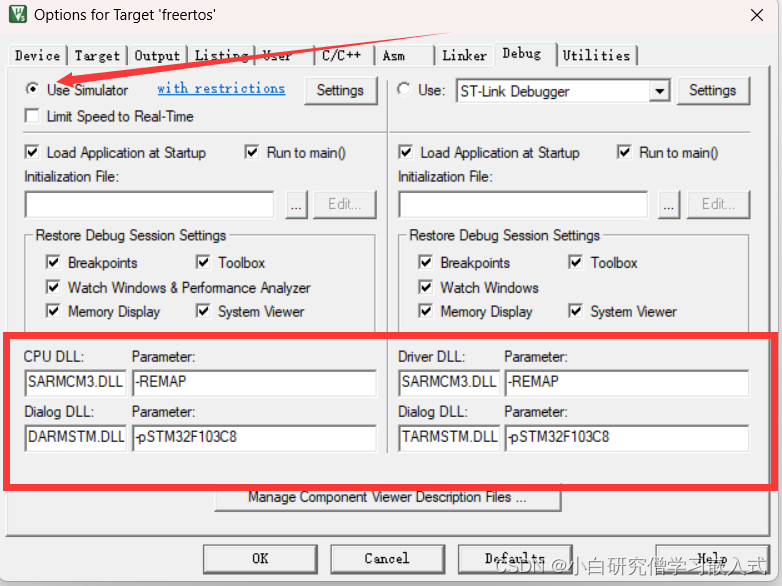Open the ST-Link Debugger dropdown
782x586 pixels.
pos(659,91)
